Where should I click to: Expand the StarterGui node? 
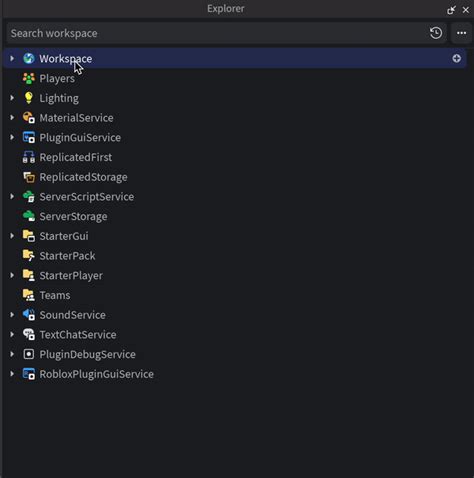pos(12,236)
